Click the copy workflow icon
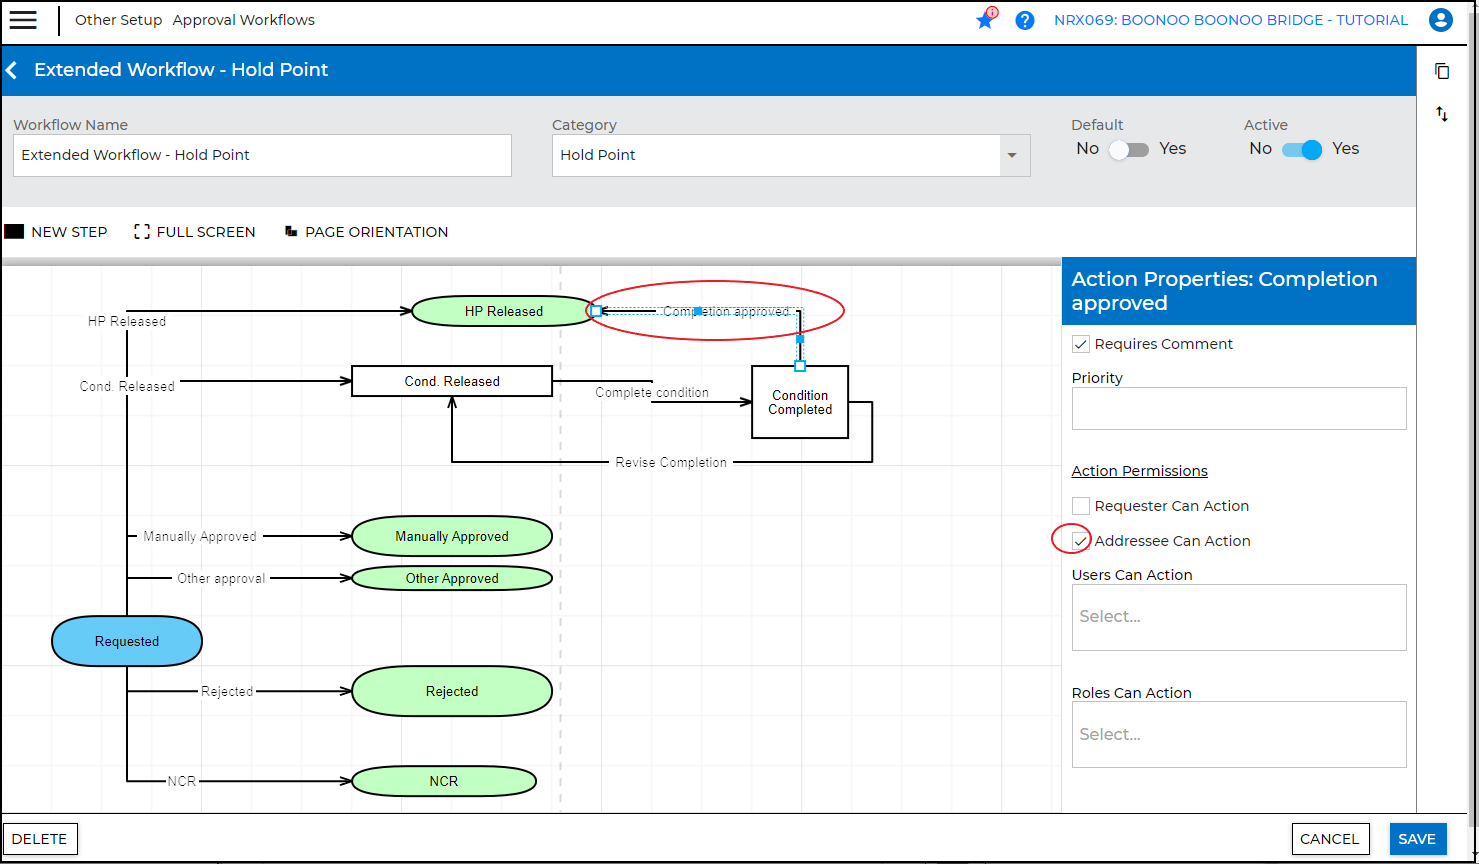The image size is (1479, 864). (1441, 71)
